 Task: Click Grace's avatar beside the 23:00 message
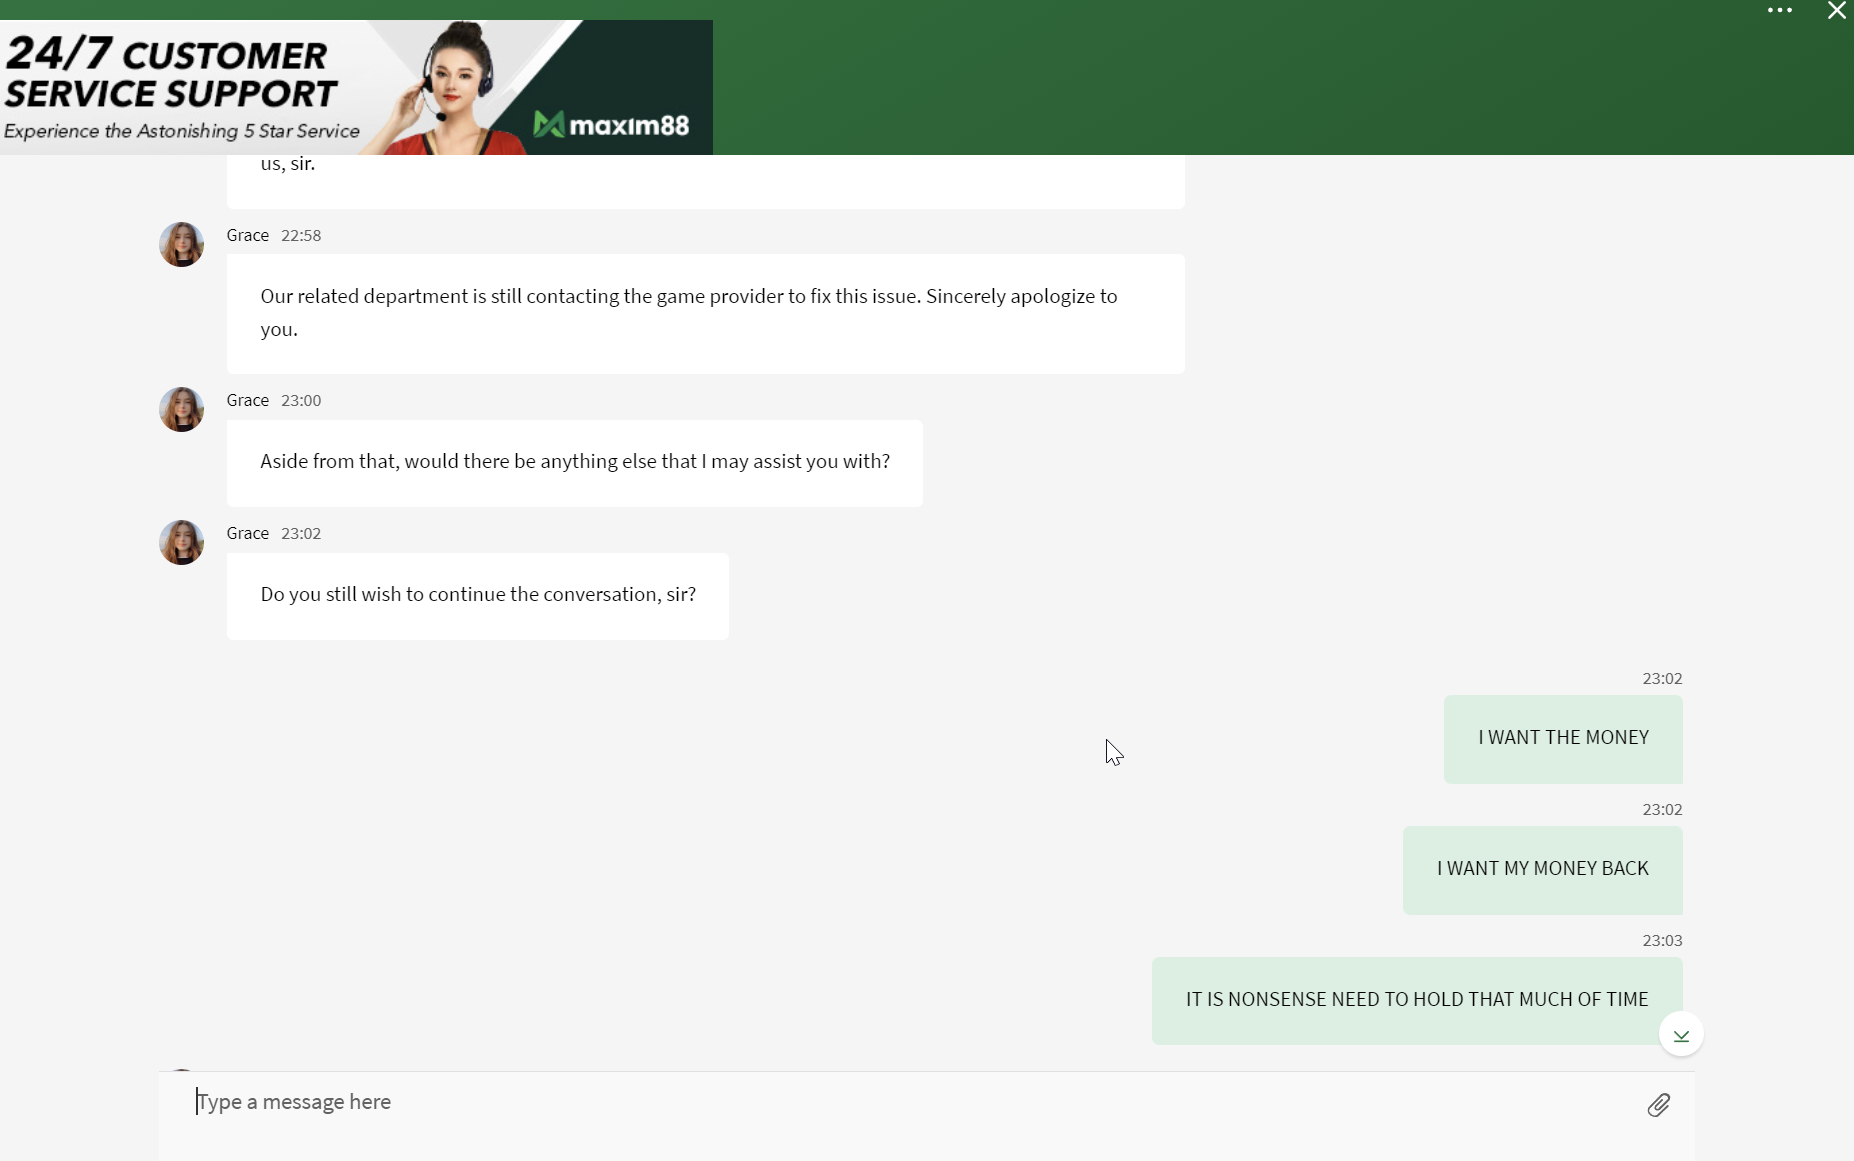click(x=181, y=409)
